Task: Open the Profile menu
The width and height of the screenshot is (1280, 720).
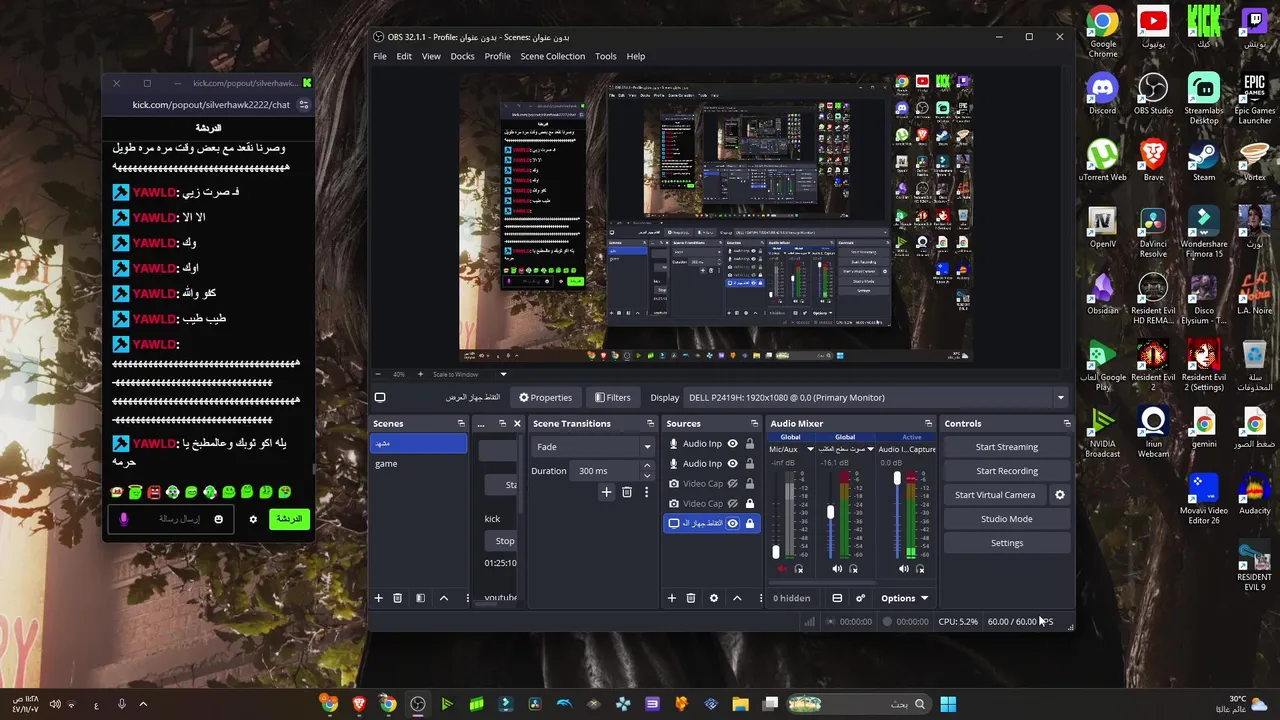Action: point(497,56)
